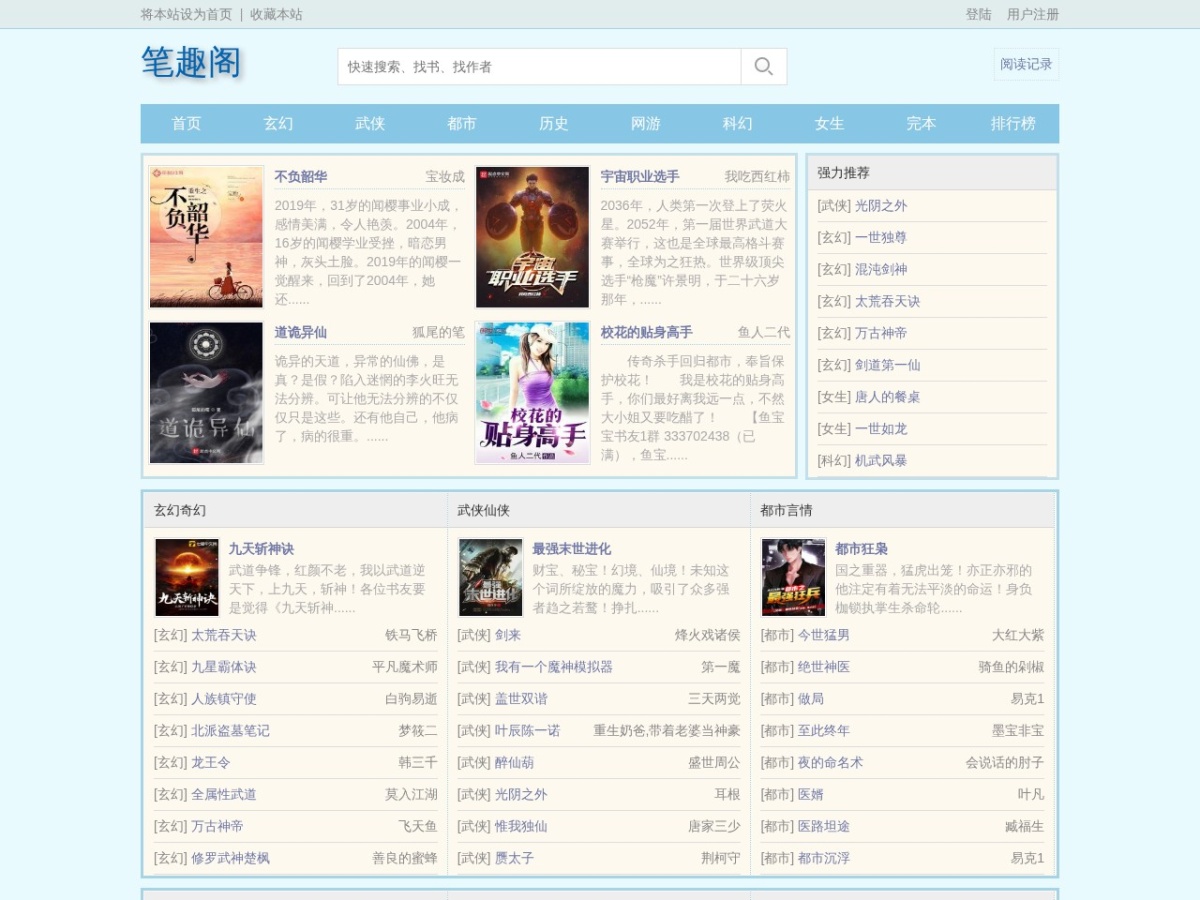Viewport: 1200px width, 900px height.
Task: Click the 都市狂枭 cover thumbnail
Action: (794, 578)
